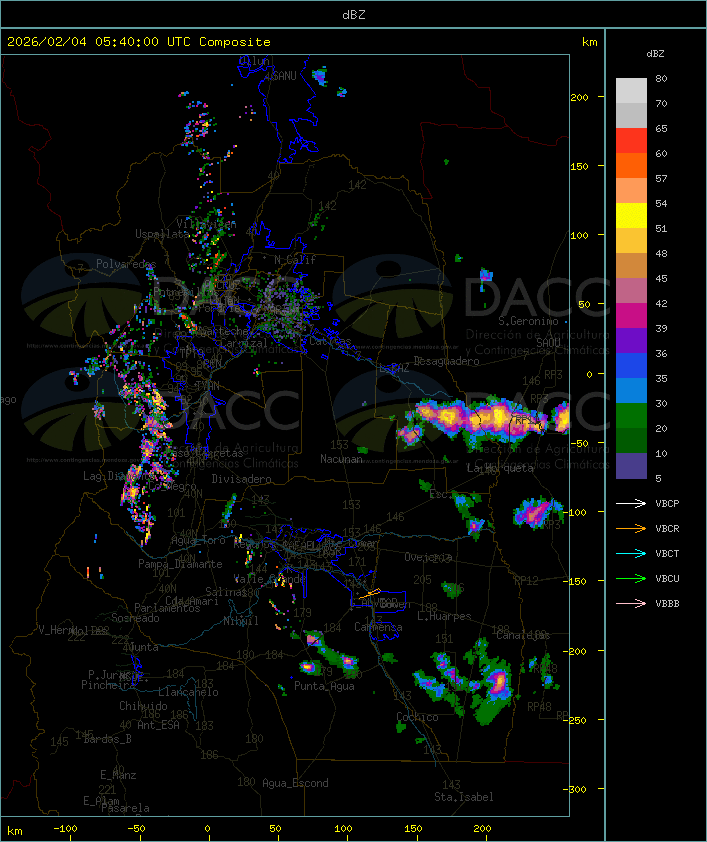Click the Canalejas place label
Screen dimensions: 707x842
click(523, 635)
